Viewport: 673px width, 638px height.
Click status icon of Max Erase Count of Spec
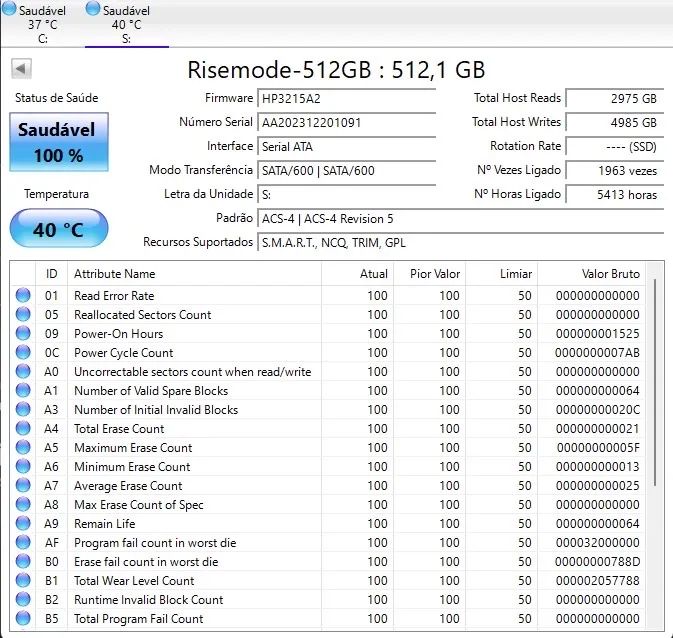pos(23,504)
